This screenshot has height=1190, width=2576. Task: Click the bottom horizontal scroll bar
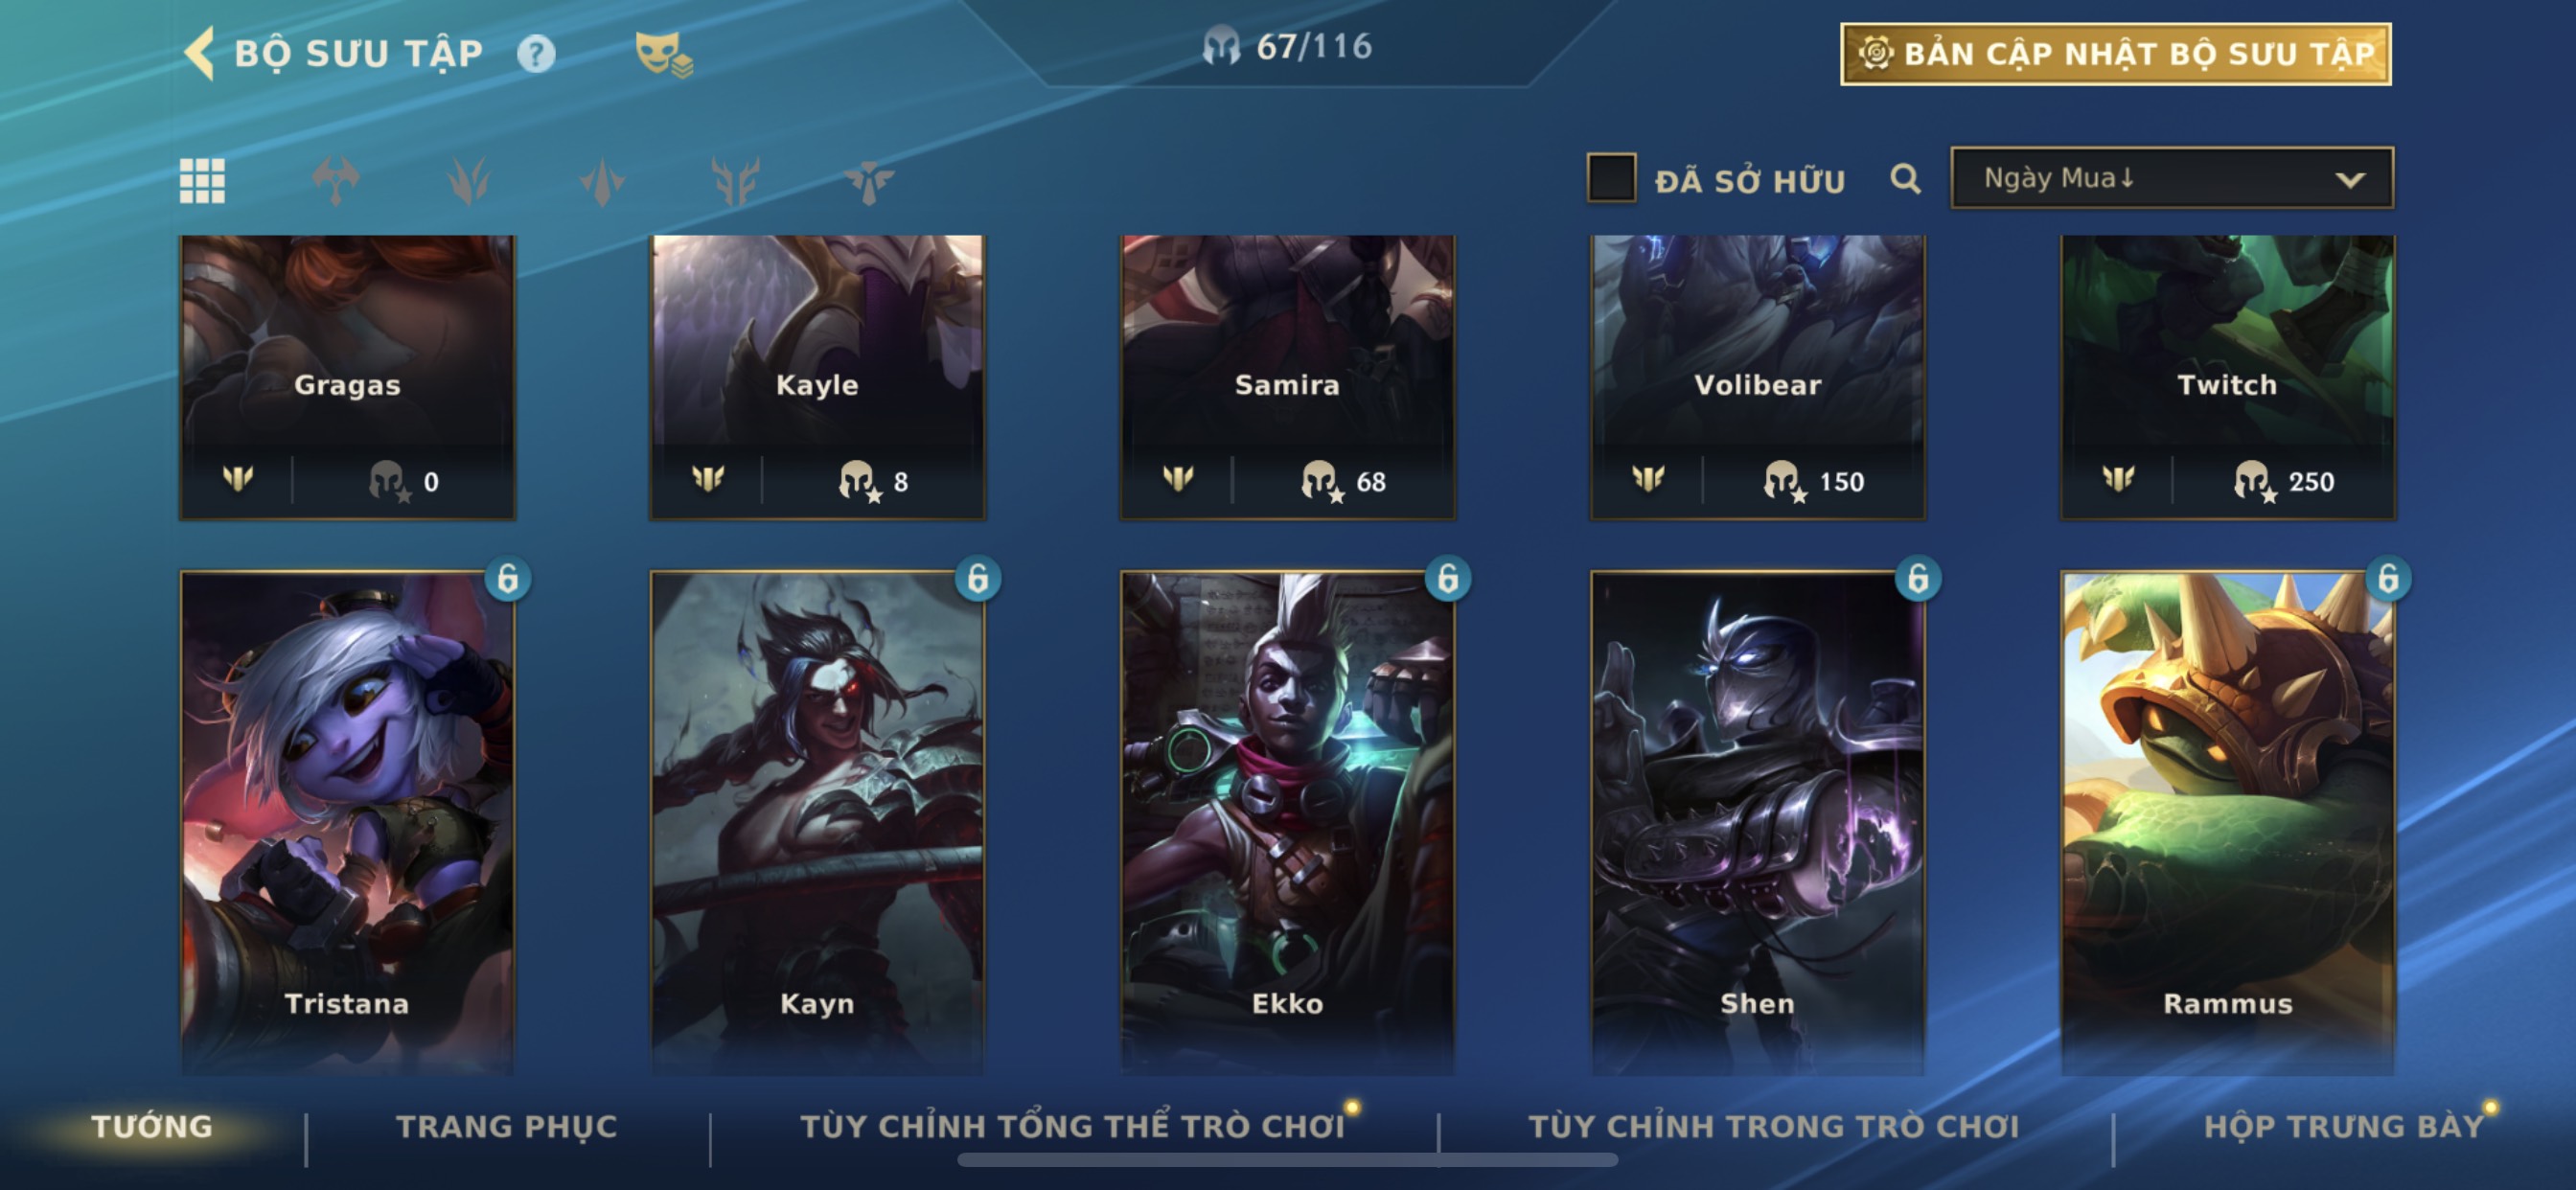(x=1287, y=1160)
